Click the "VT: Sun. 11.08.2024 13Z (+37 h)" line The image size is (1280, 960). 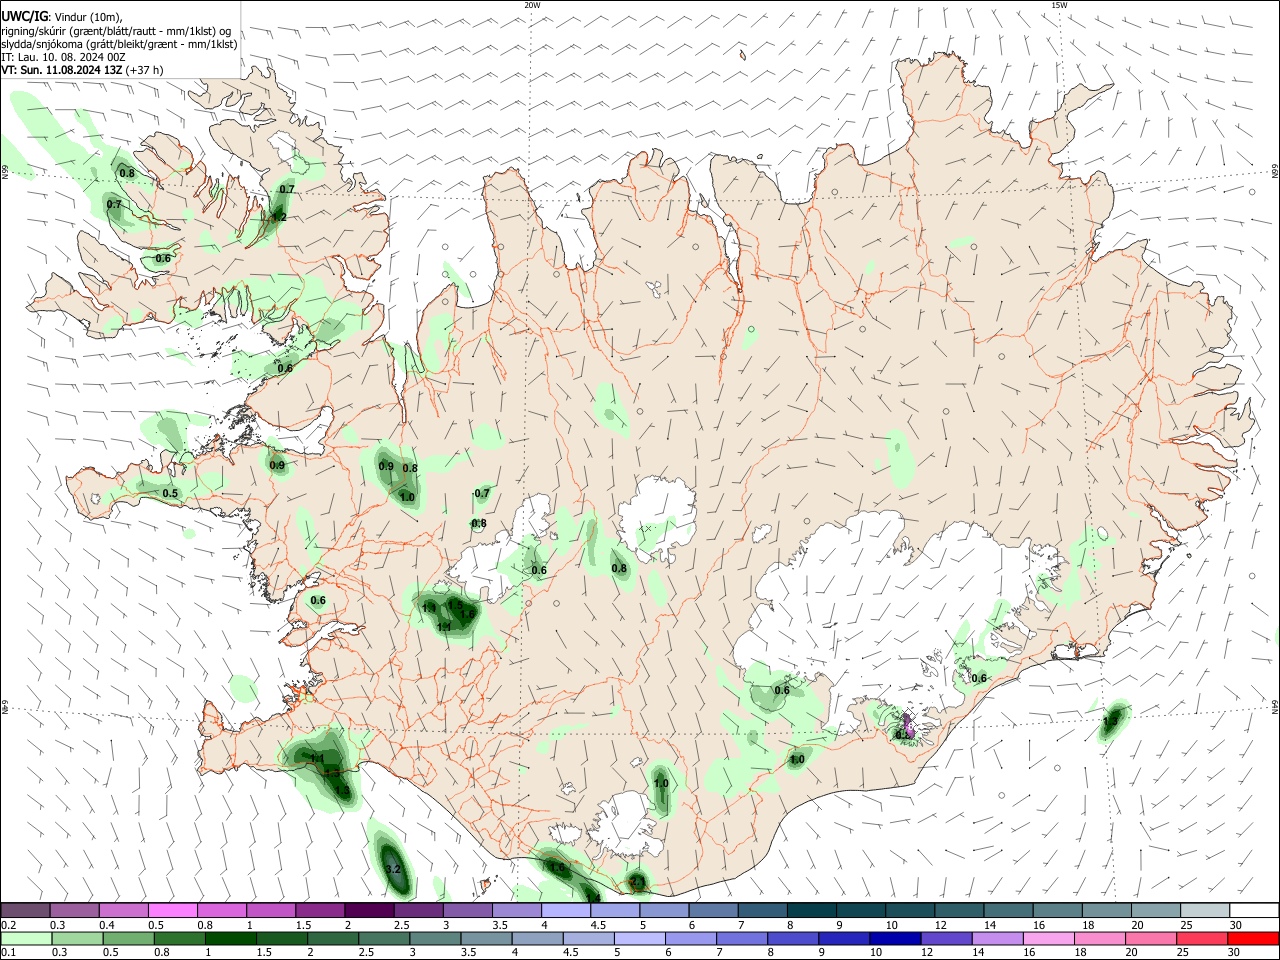point(82,70)
